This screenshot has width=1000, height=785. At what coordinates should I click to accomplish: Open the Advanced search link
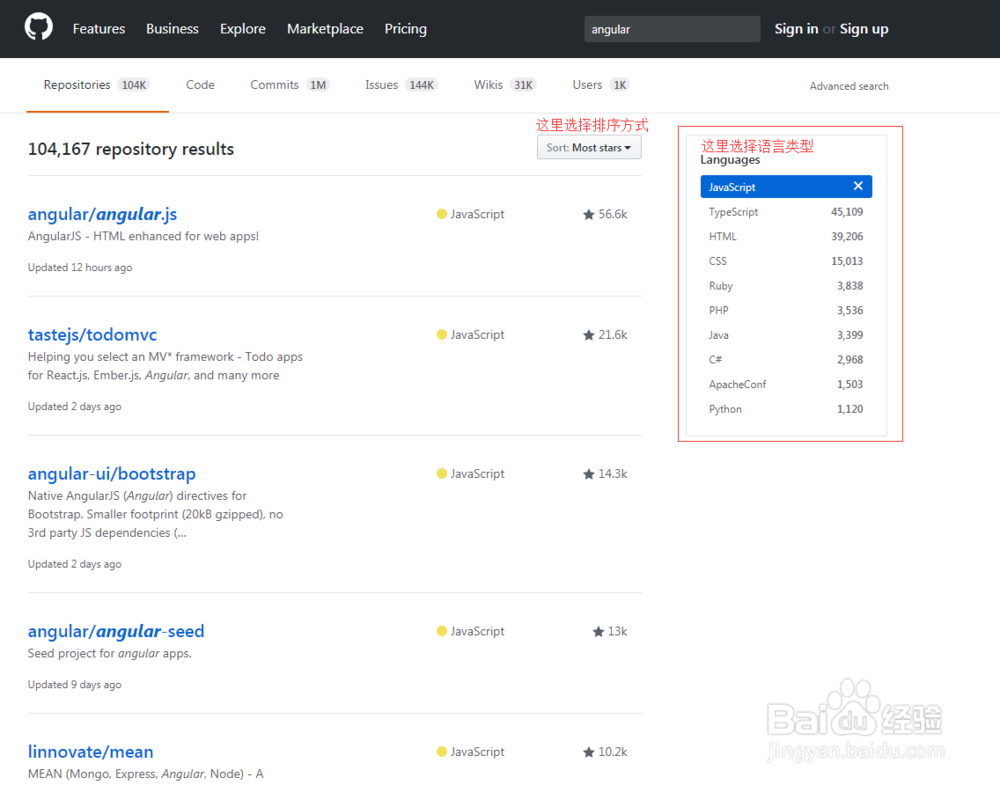click(x=849, y=86)
